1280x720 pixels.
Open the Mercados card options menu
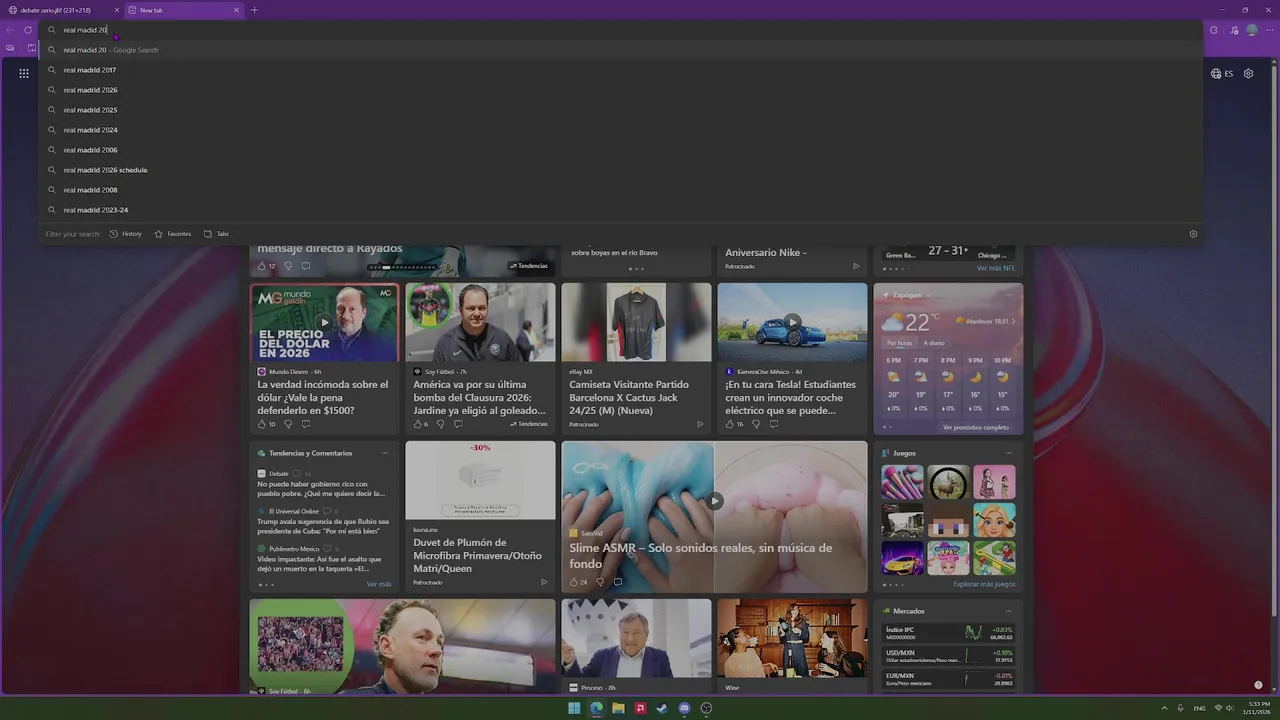pos(1008,611)
